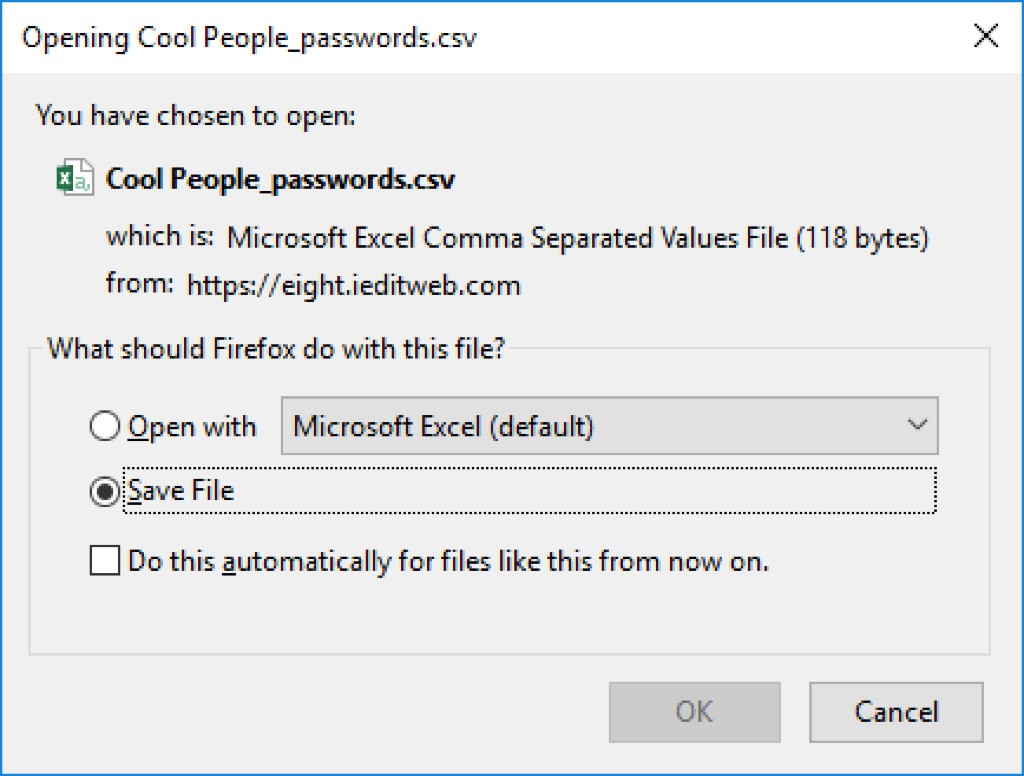Image resolution: width=1024 pixels, height=776 pixels.
Task: Click the 'You have chosen to open:' text
Action: pos(195,116)
